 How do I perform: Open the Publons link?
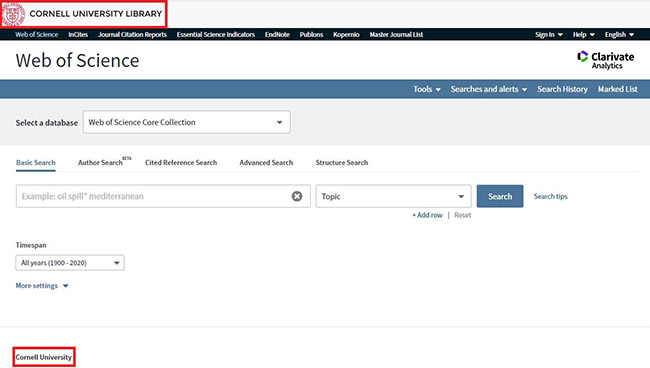click(311, 34)
